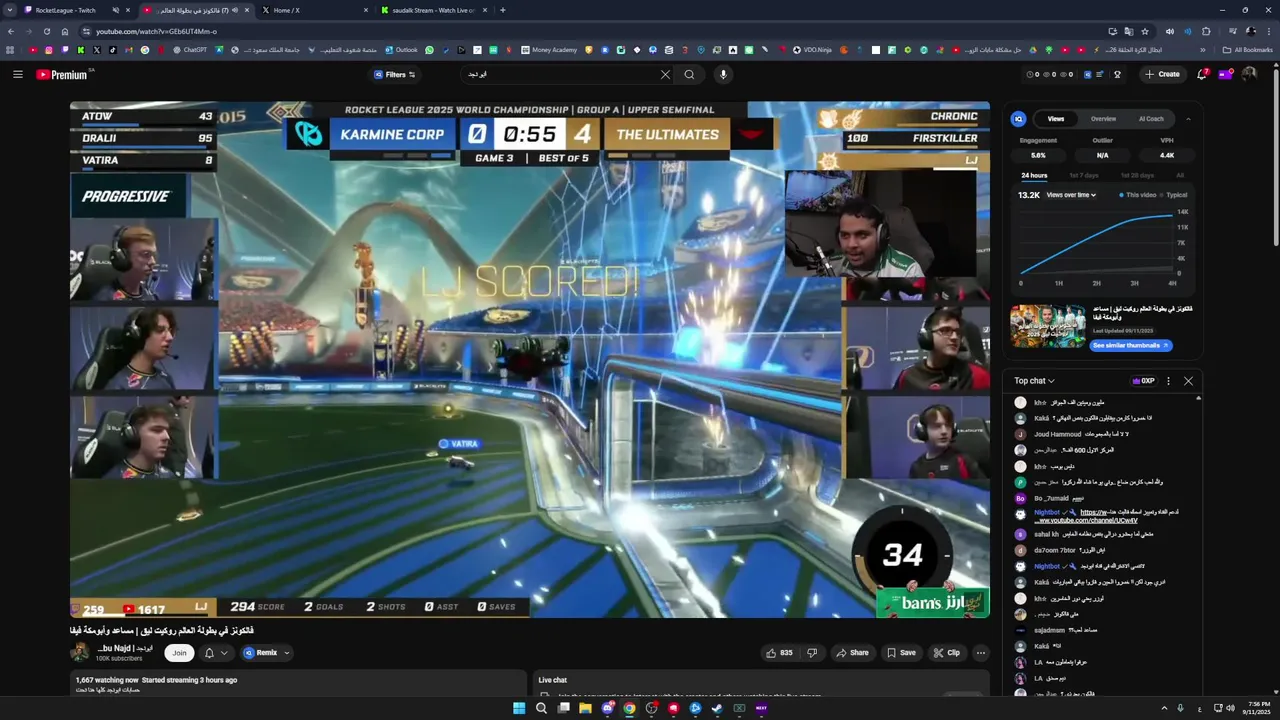This screenshot has width=1280, height=720.
Task: Select the 1st 7 days range tab
Action: point(1084,176)
